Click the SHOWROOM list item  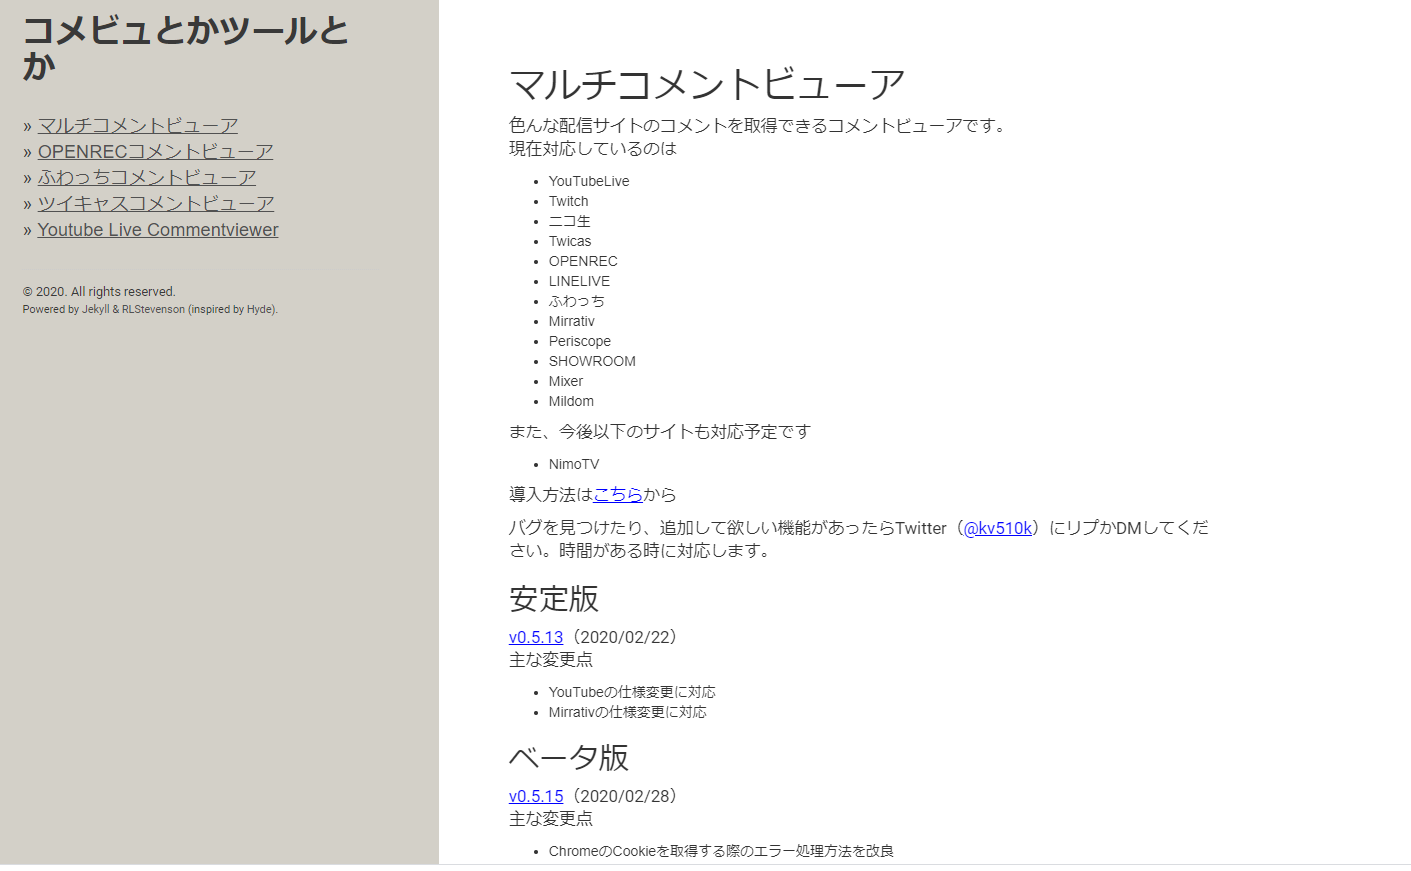[x=592, y=361]
